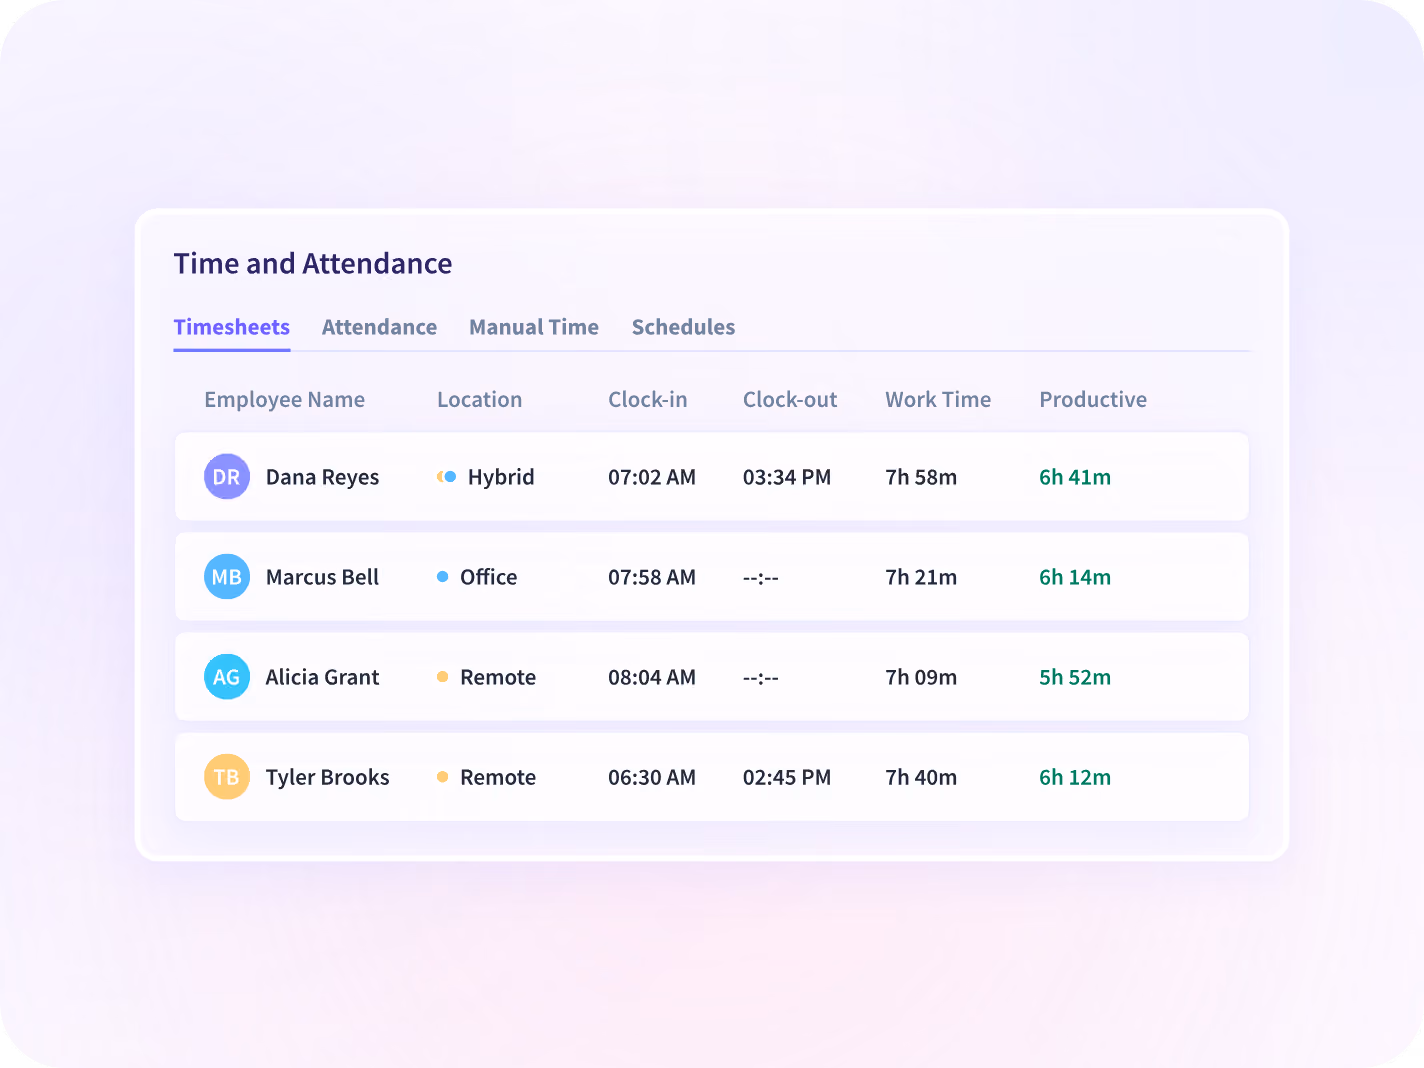
Task: Click the 6h 12m productive time
Action: 1075,777
